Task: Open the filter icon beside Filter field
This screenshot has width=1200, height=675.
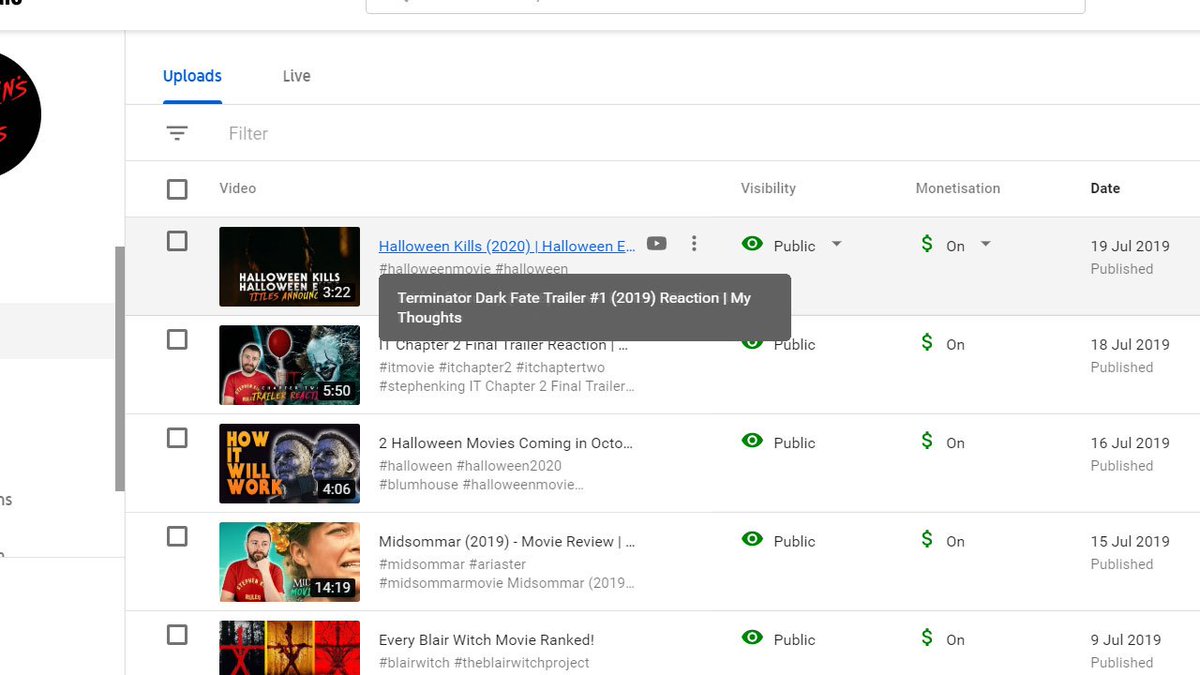Action: (177, 133)
